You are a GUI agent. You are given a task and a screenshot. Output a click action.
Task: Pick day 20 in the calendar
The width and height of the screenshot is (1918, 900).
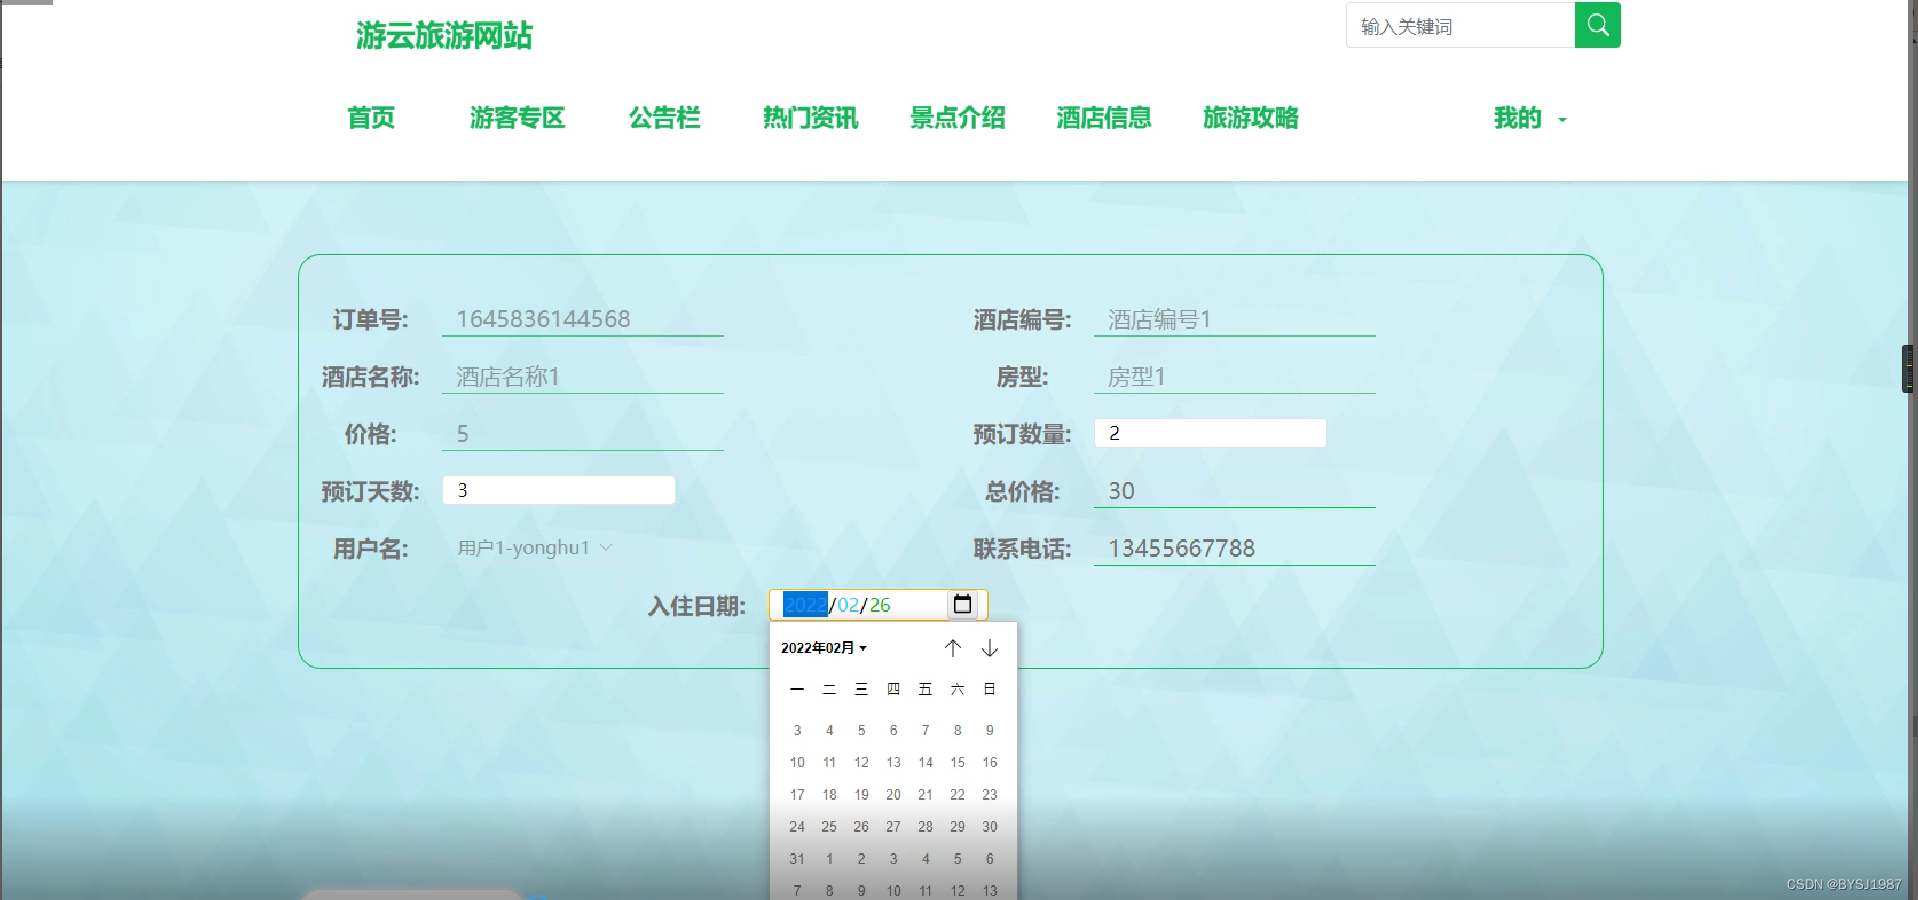(x=893, y=794)
